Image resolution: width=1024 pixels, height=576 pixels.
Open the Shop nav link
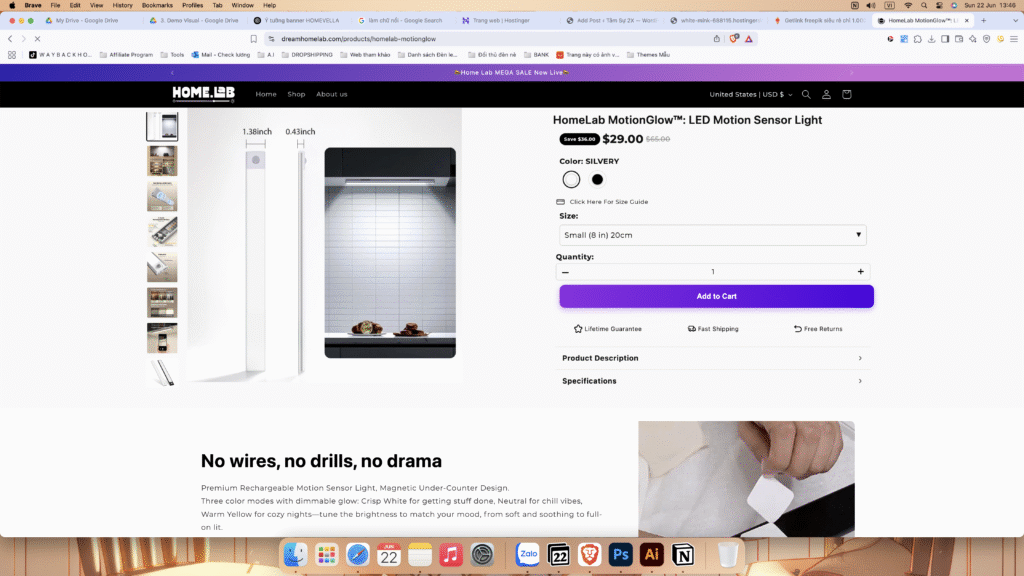click(x=296, y=94)
